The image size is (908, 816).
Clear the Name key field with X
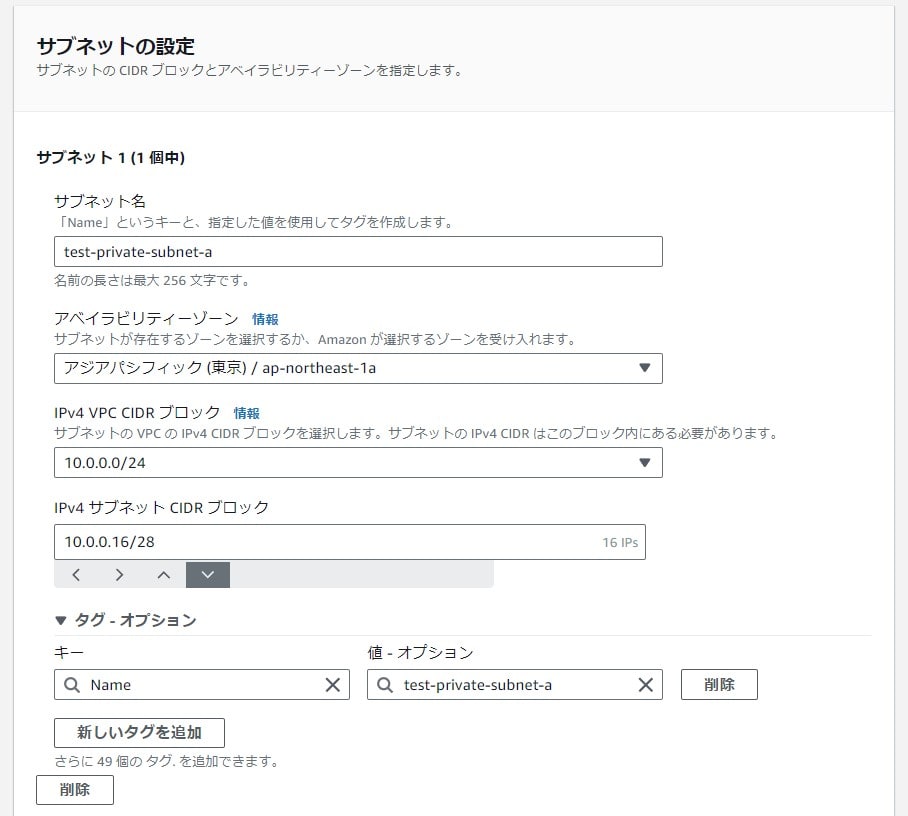(x=333, y=685)
